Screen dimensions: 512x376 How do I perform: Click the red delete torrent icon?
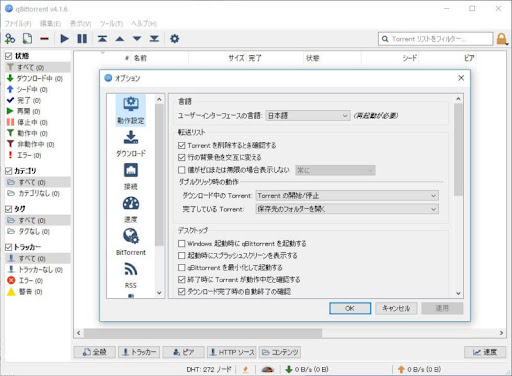[x=45, y=39]
